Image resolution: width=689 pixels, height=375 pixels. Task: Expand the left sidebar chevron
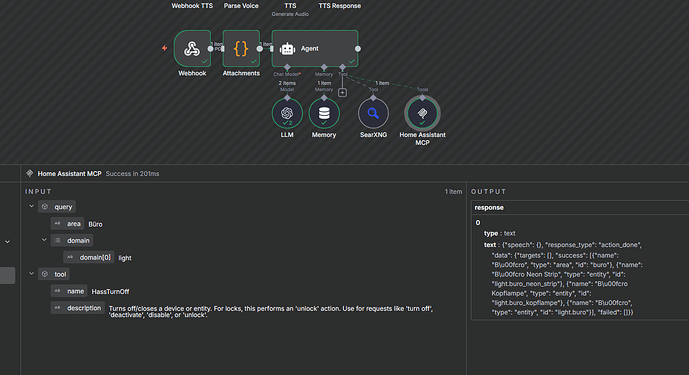[7, 242]
